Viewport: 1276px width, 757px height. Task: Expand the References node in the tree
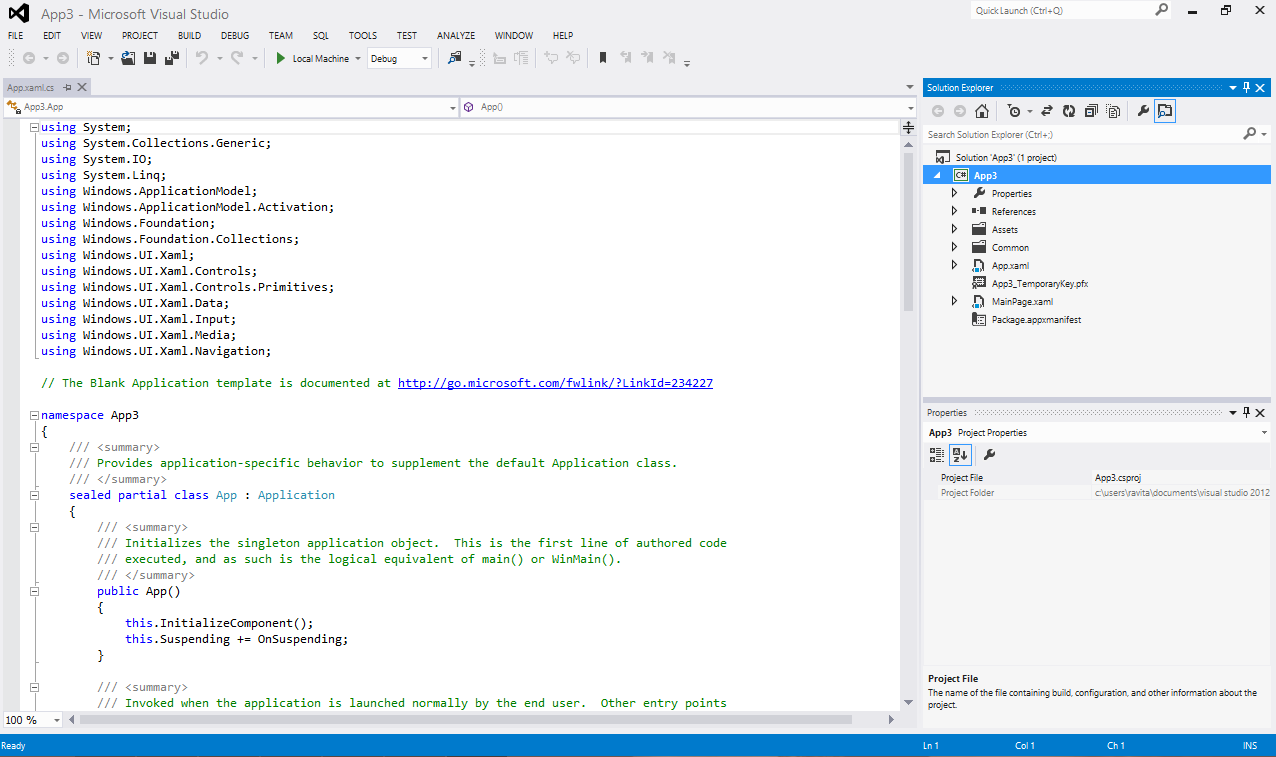pos(954,211)
